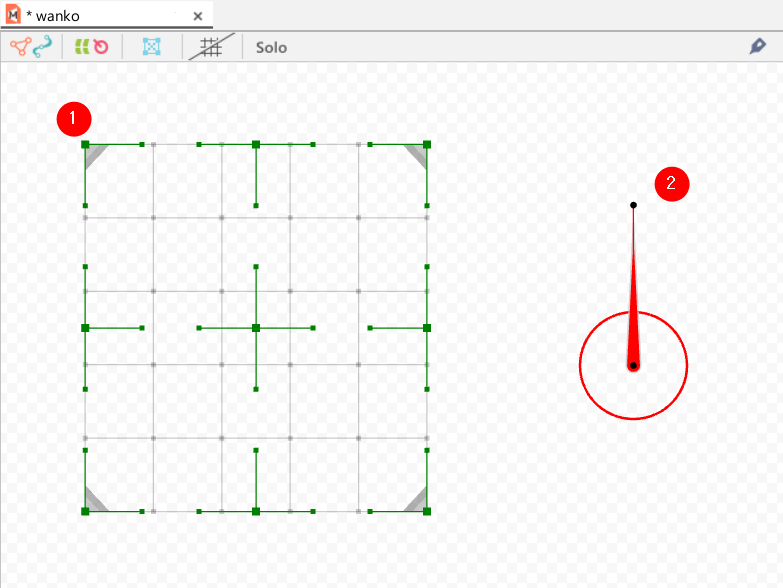Viewport: 783px width, 588px height.
Task: Select the cyan deform path tool
Action: pyautogui.click(x=42, y=46)
